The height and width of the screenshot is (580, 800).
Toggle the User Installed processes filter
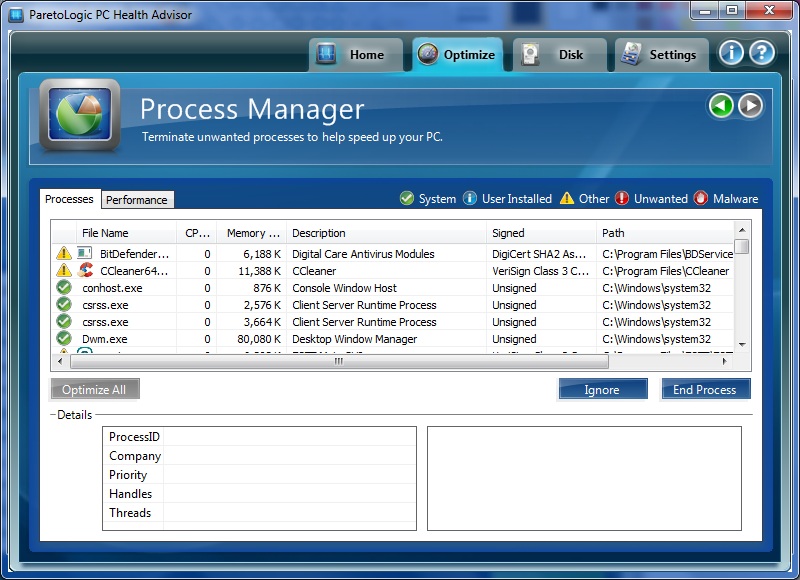(470, 199)
